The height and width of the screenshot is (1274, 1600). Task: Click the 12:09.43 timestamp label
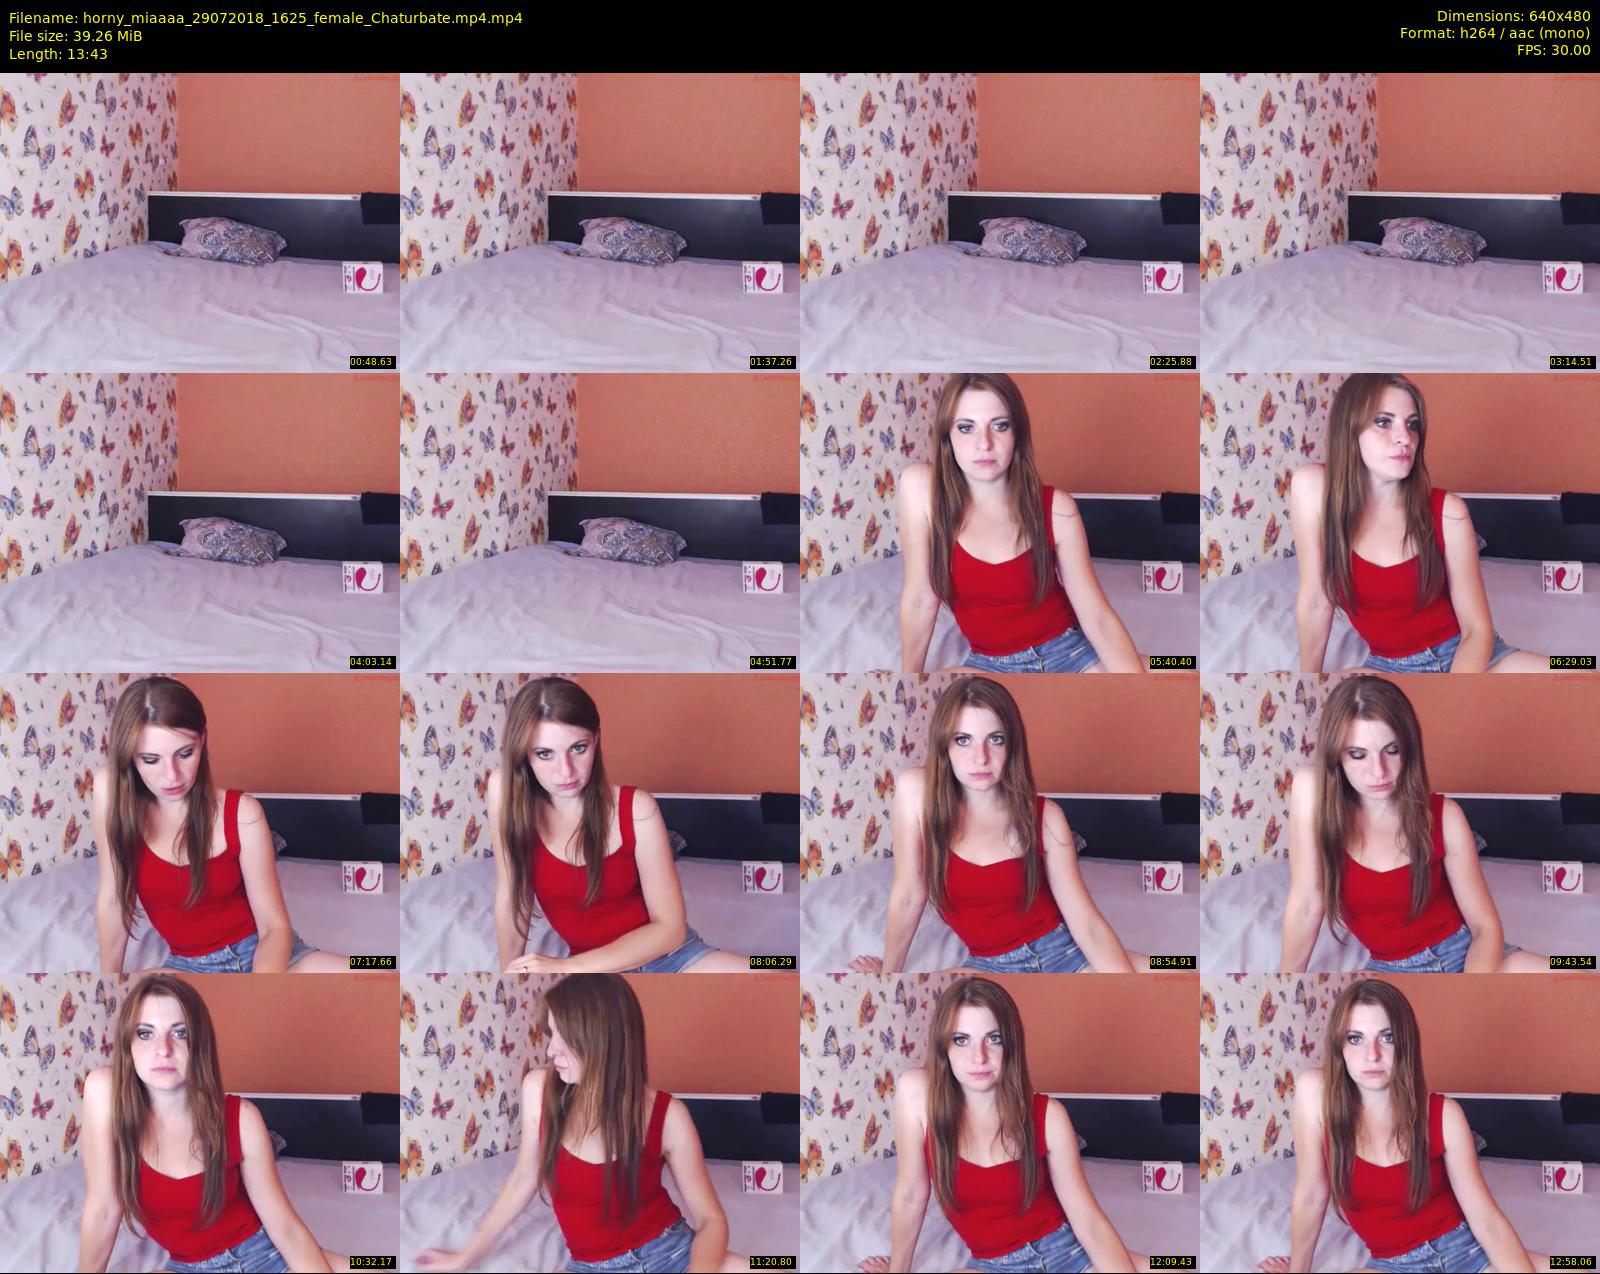[1172, 1262]
